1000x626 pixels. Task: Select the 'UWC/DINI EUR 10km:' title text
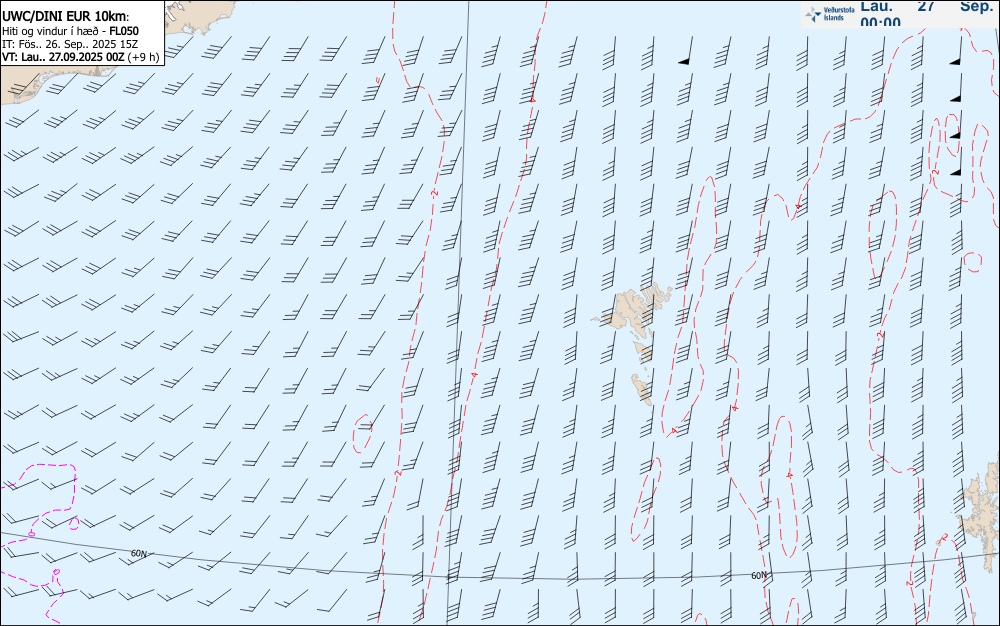point(66,17)
